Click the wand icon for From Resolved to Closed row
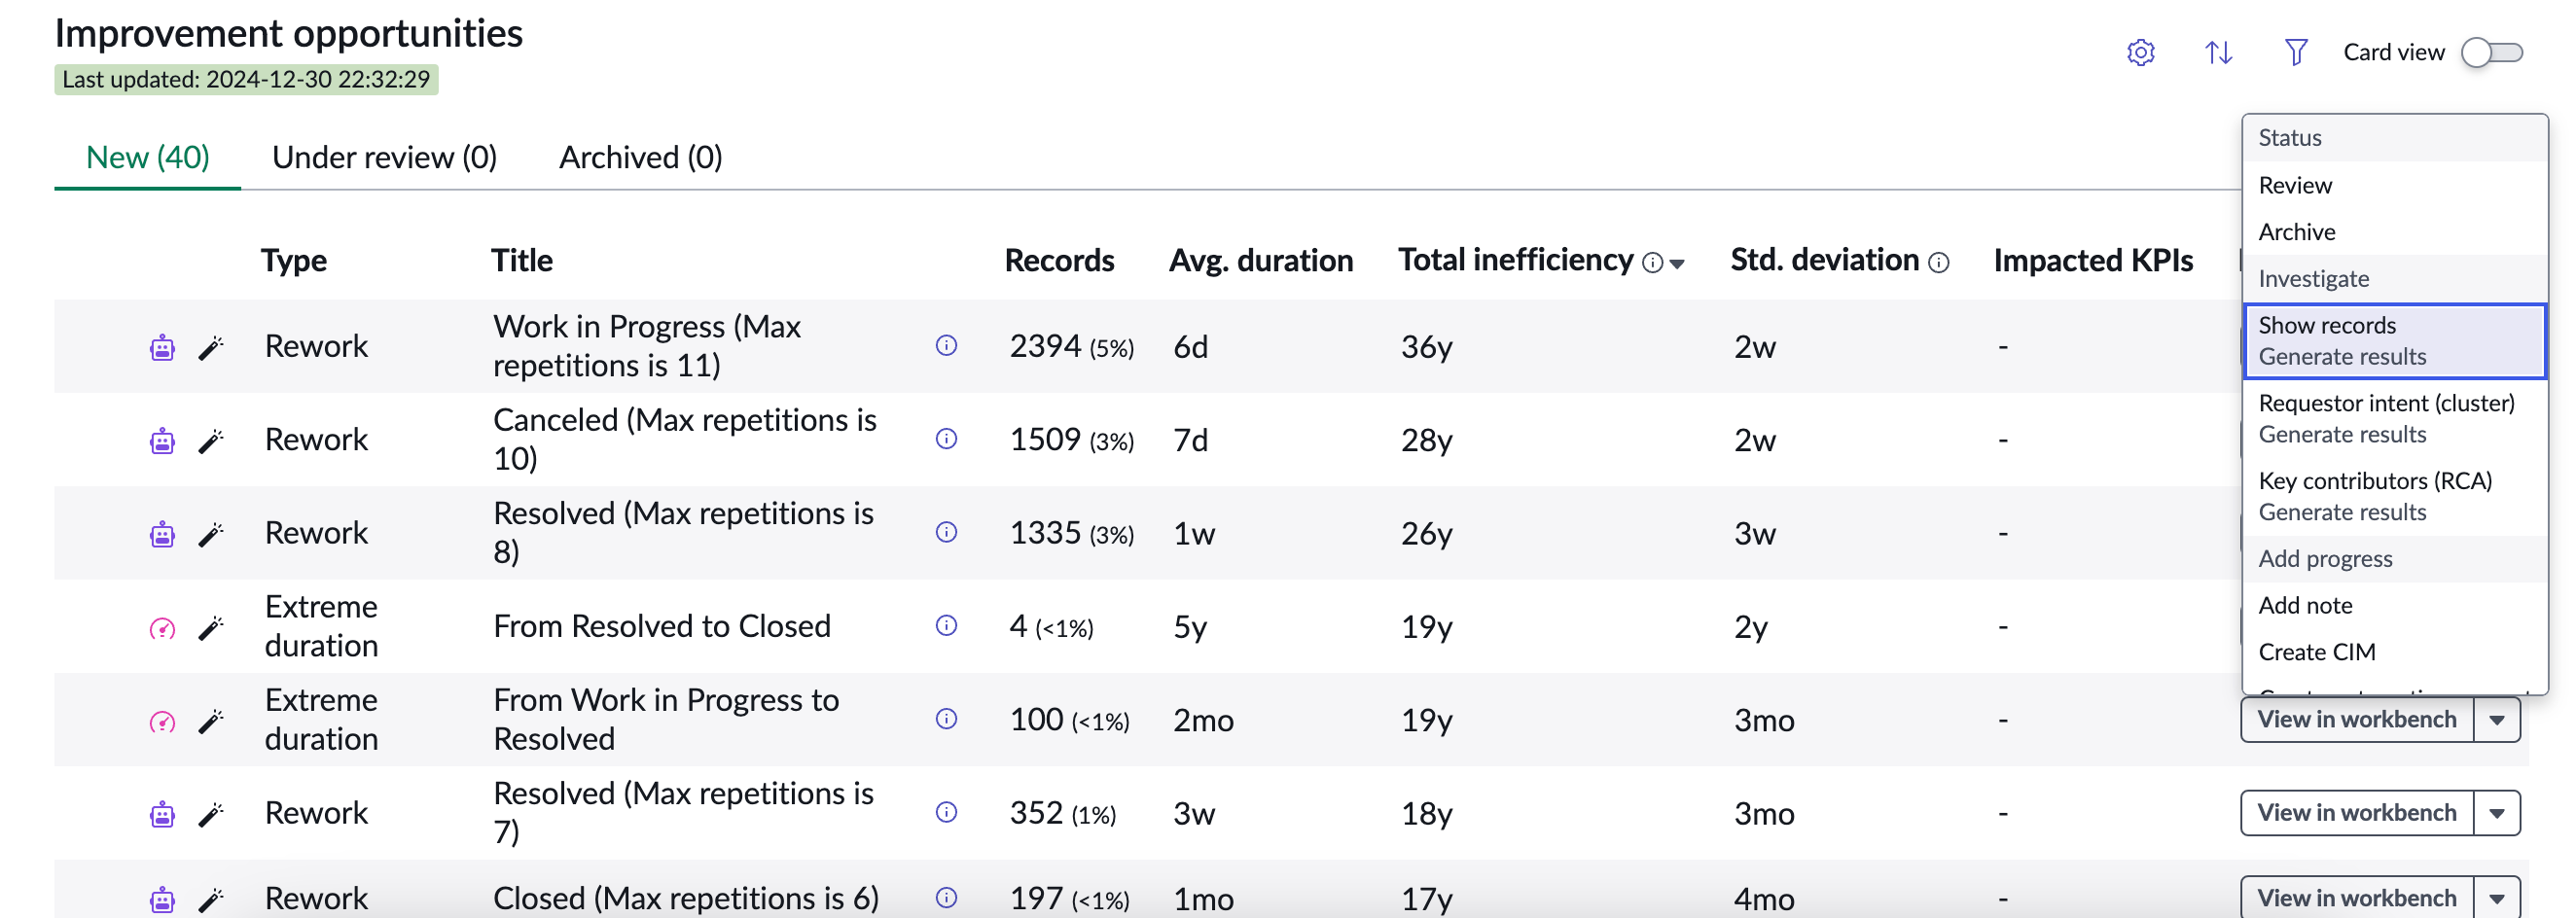 210,627
